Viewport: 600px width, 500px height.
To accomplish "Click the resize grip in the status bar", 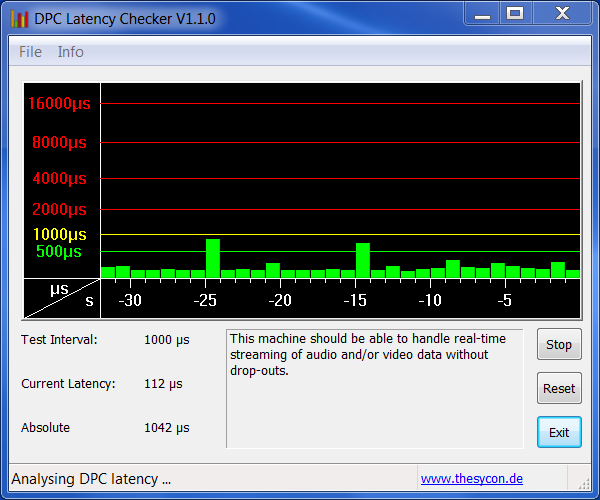I will [x=584, y=484].
